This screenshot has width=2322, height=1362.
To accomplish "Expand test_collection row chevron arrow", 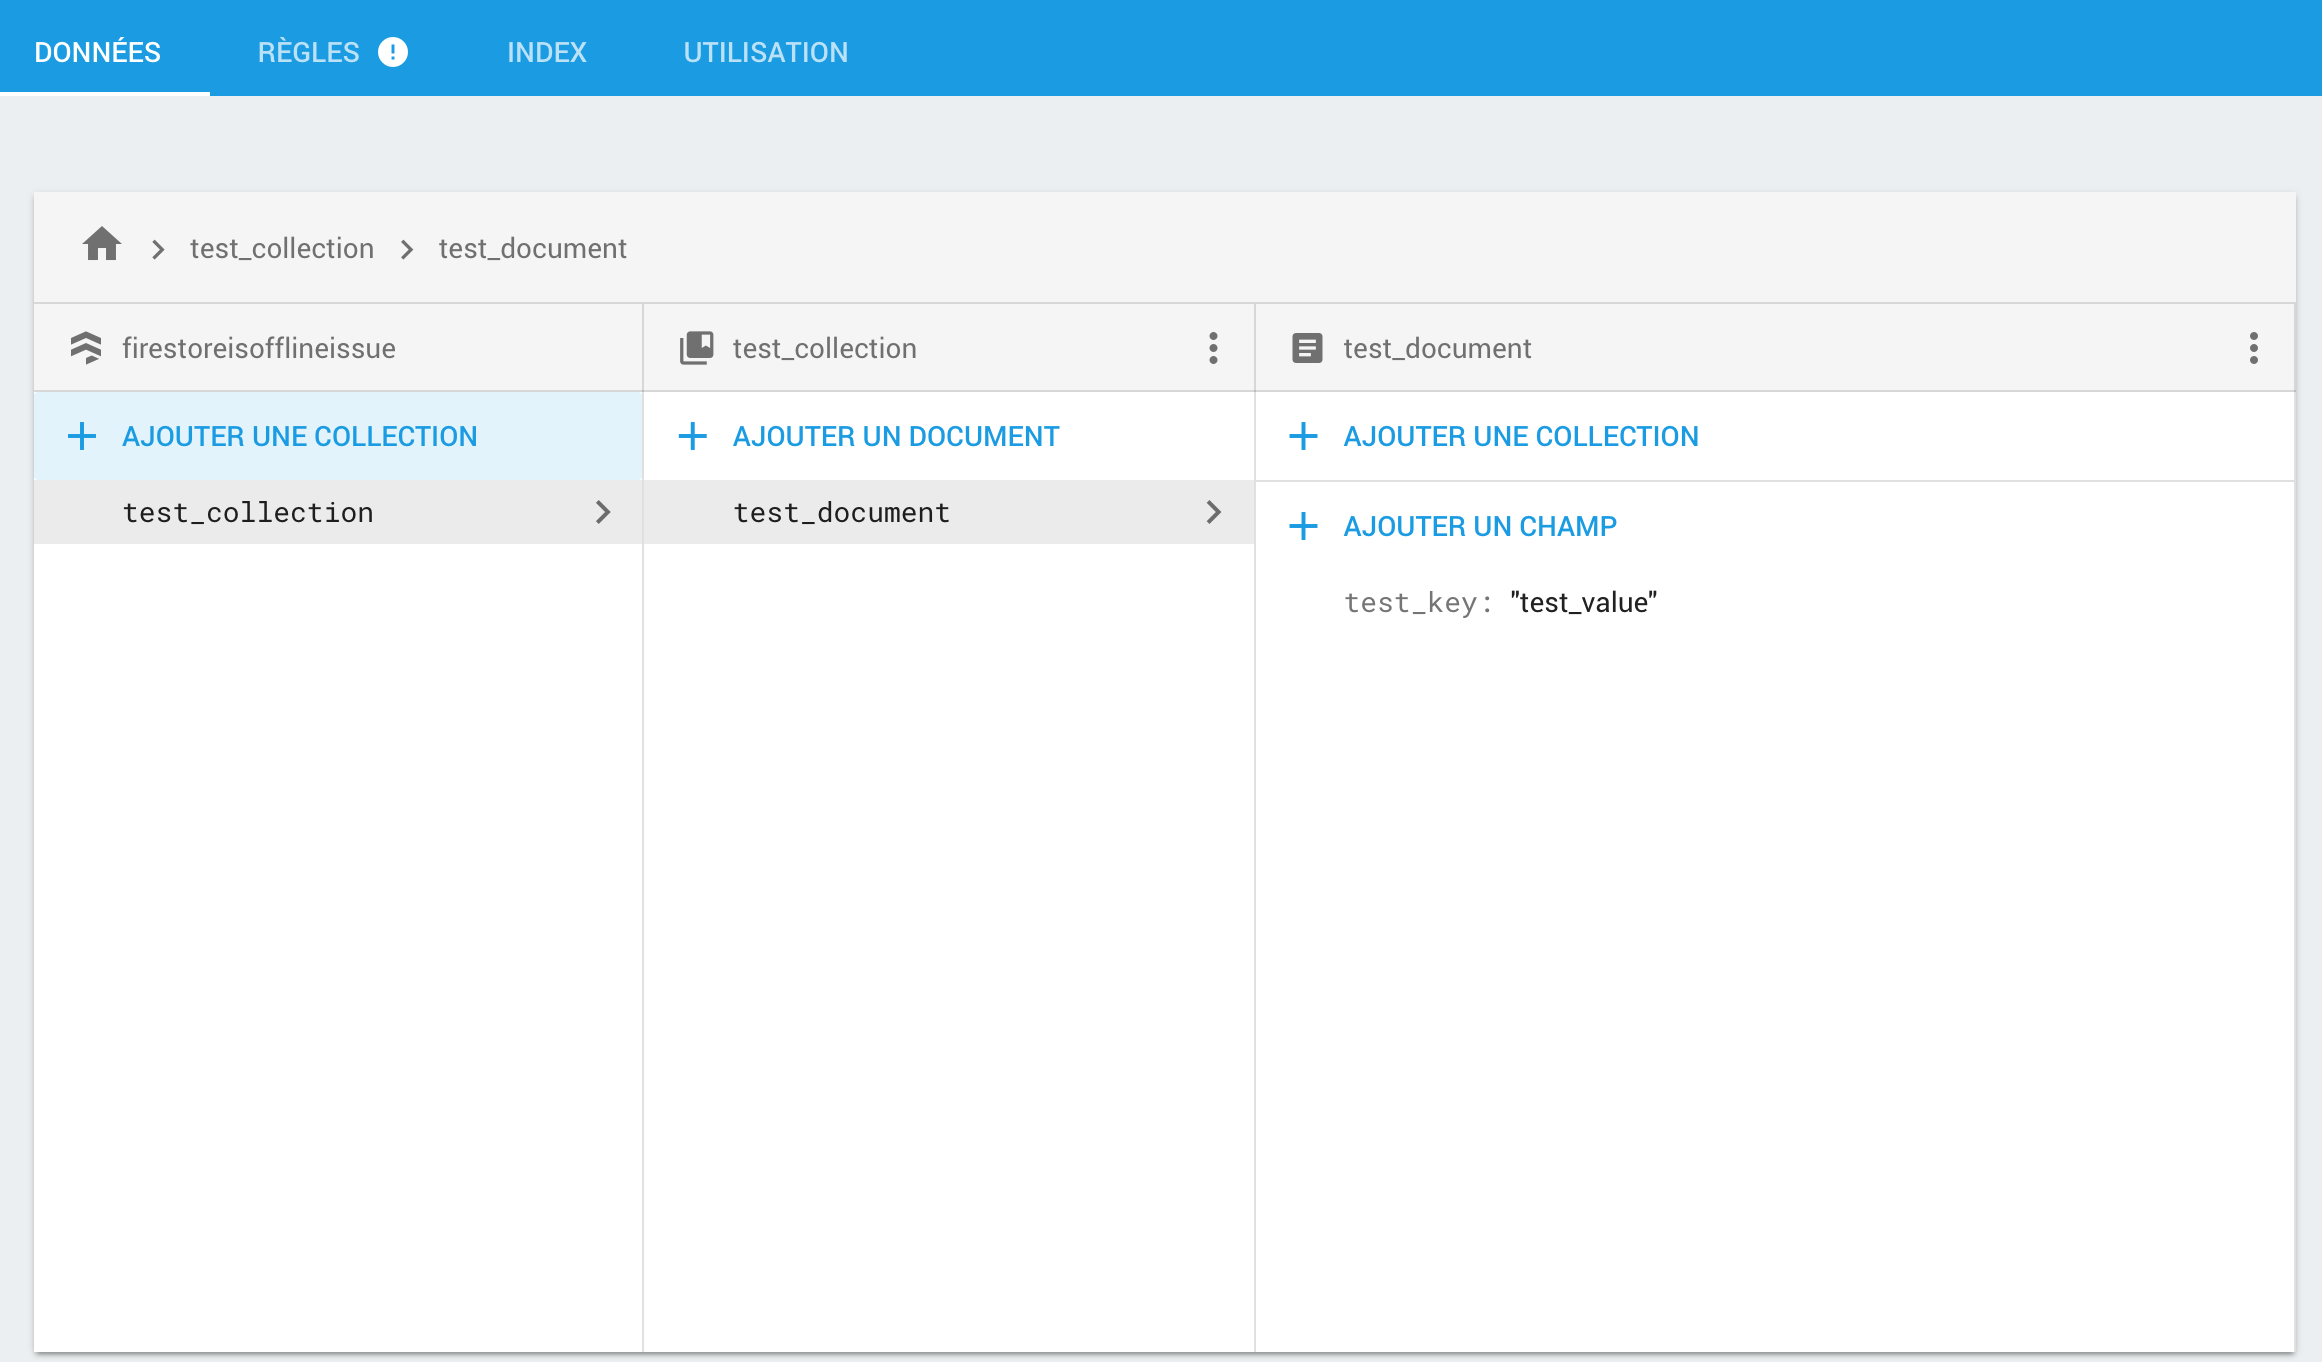I will (602, 512).
